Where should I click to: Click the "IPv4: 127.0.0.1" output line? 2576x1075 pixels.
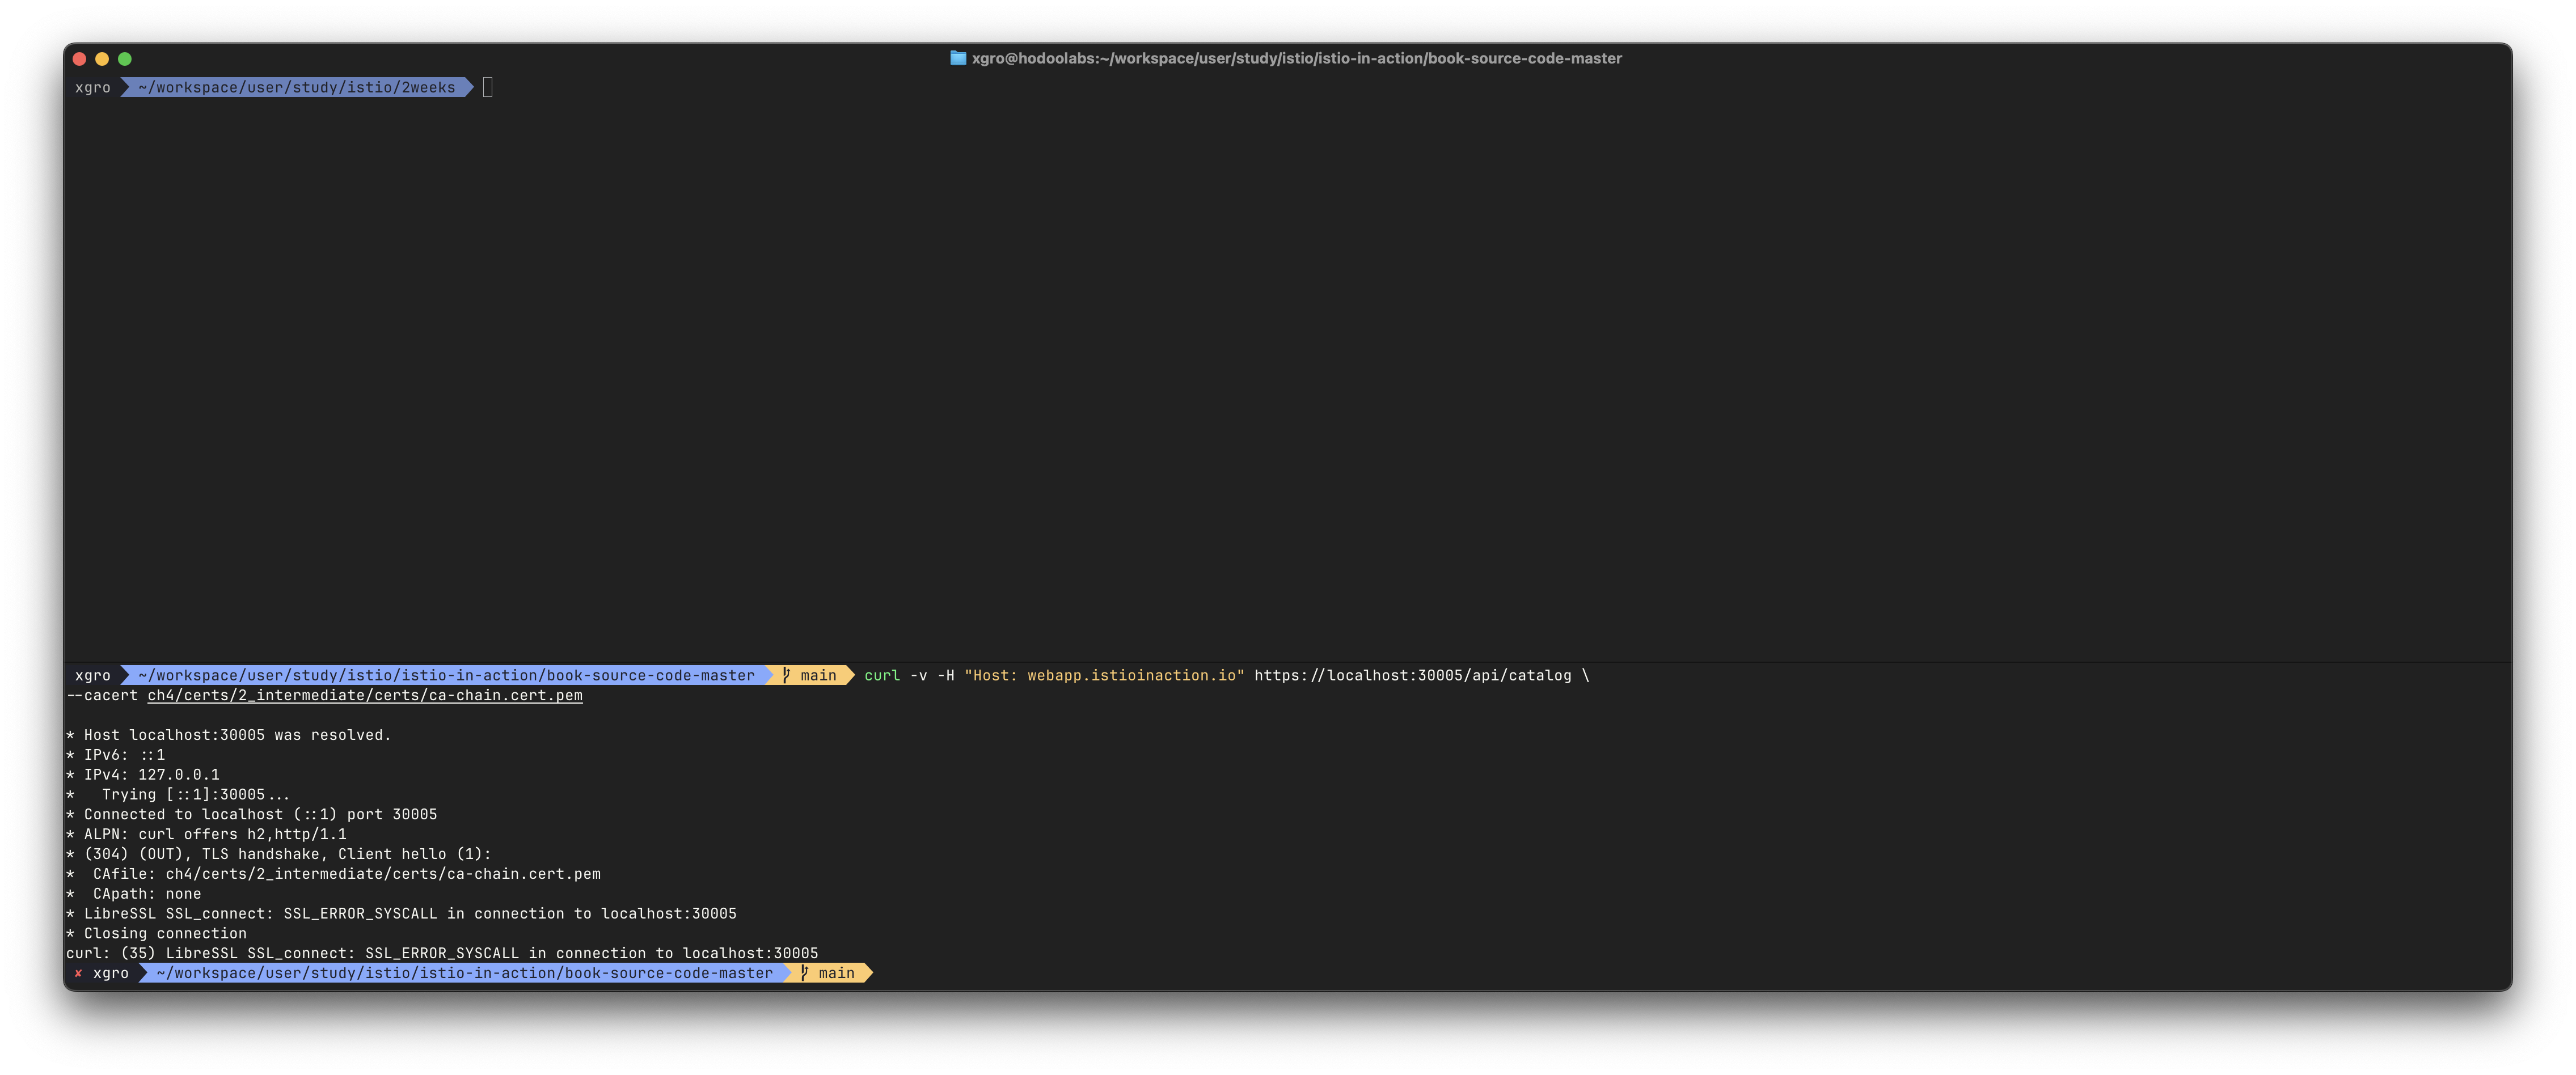143,775
